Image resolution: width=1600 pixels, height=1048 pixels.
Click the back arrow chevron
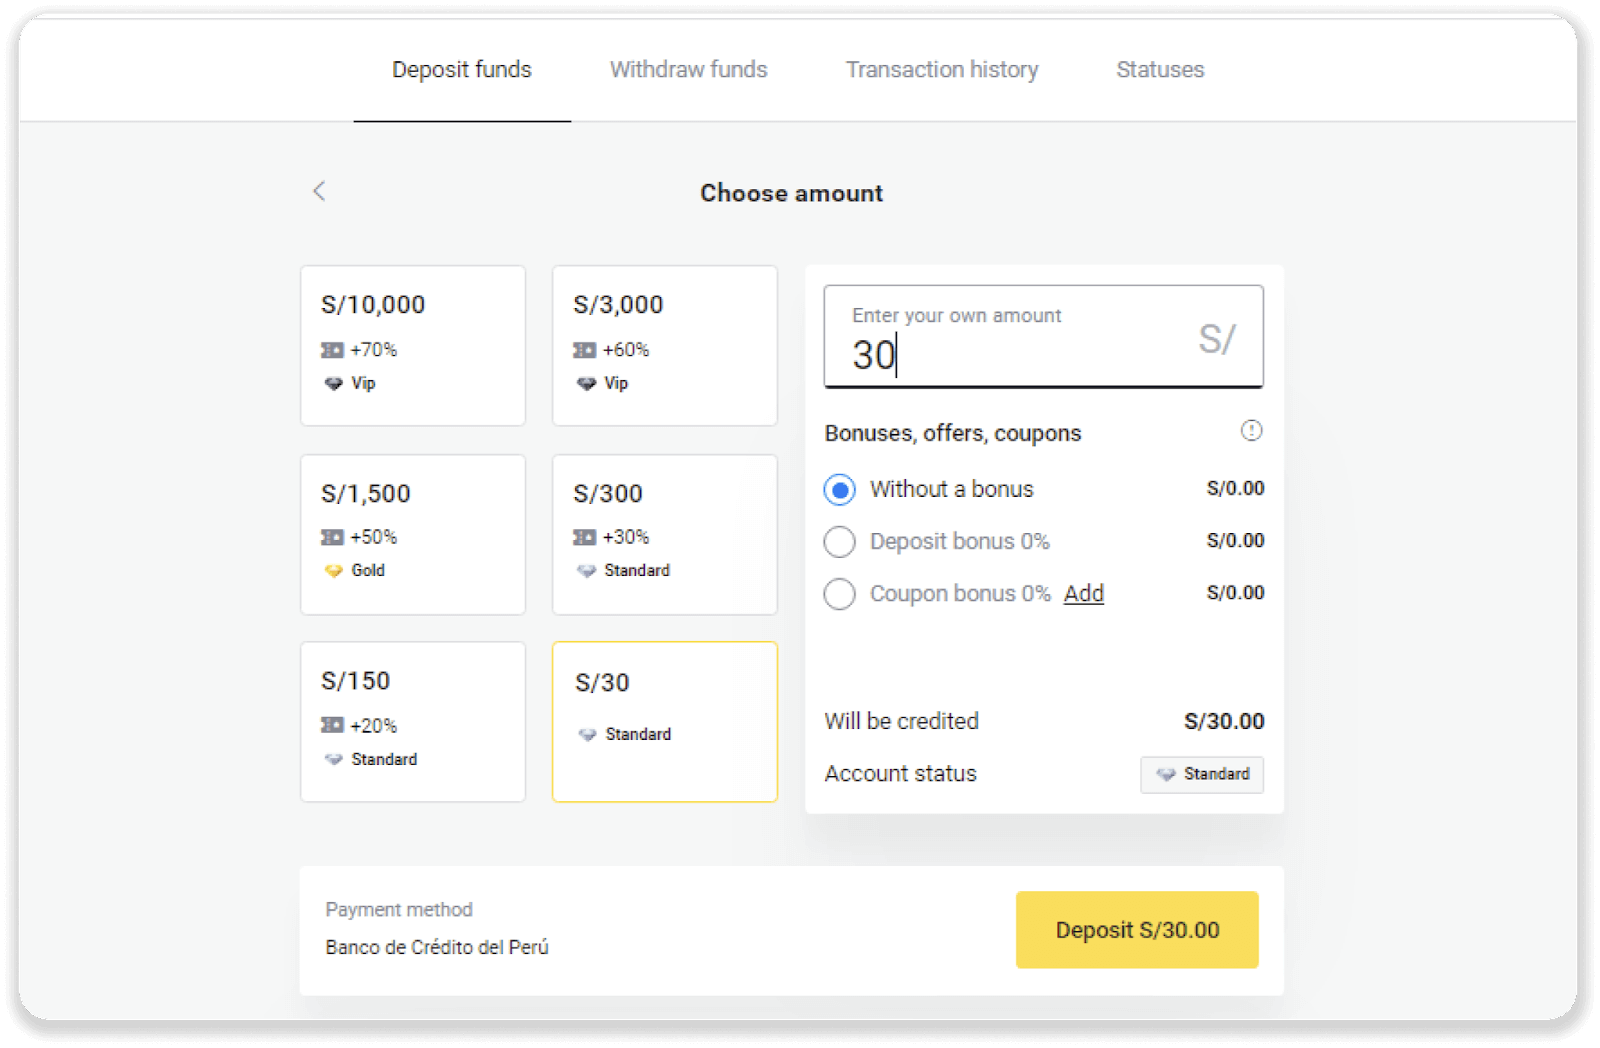tap(319, 191)
